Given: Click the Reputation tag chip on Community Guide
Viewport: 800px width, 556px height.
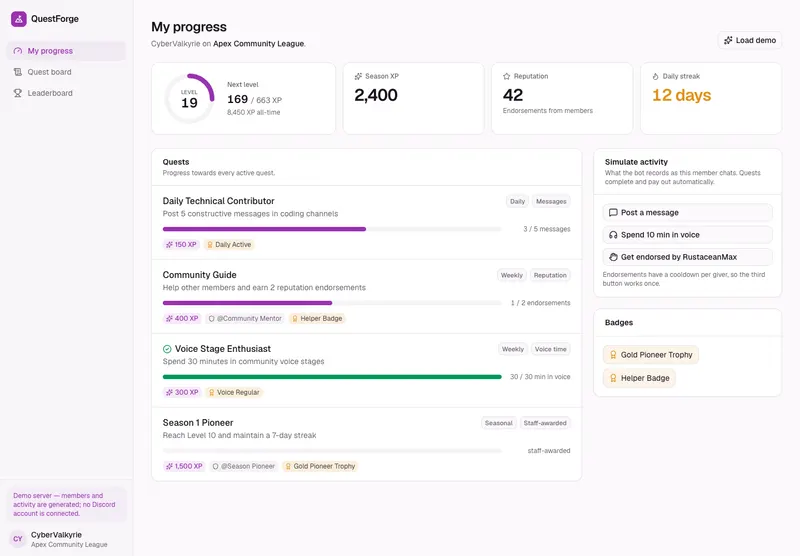Looking at the screenshot, I should 550,275.
